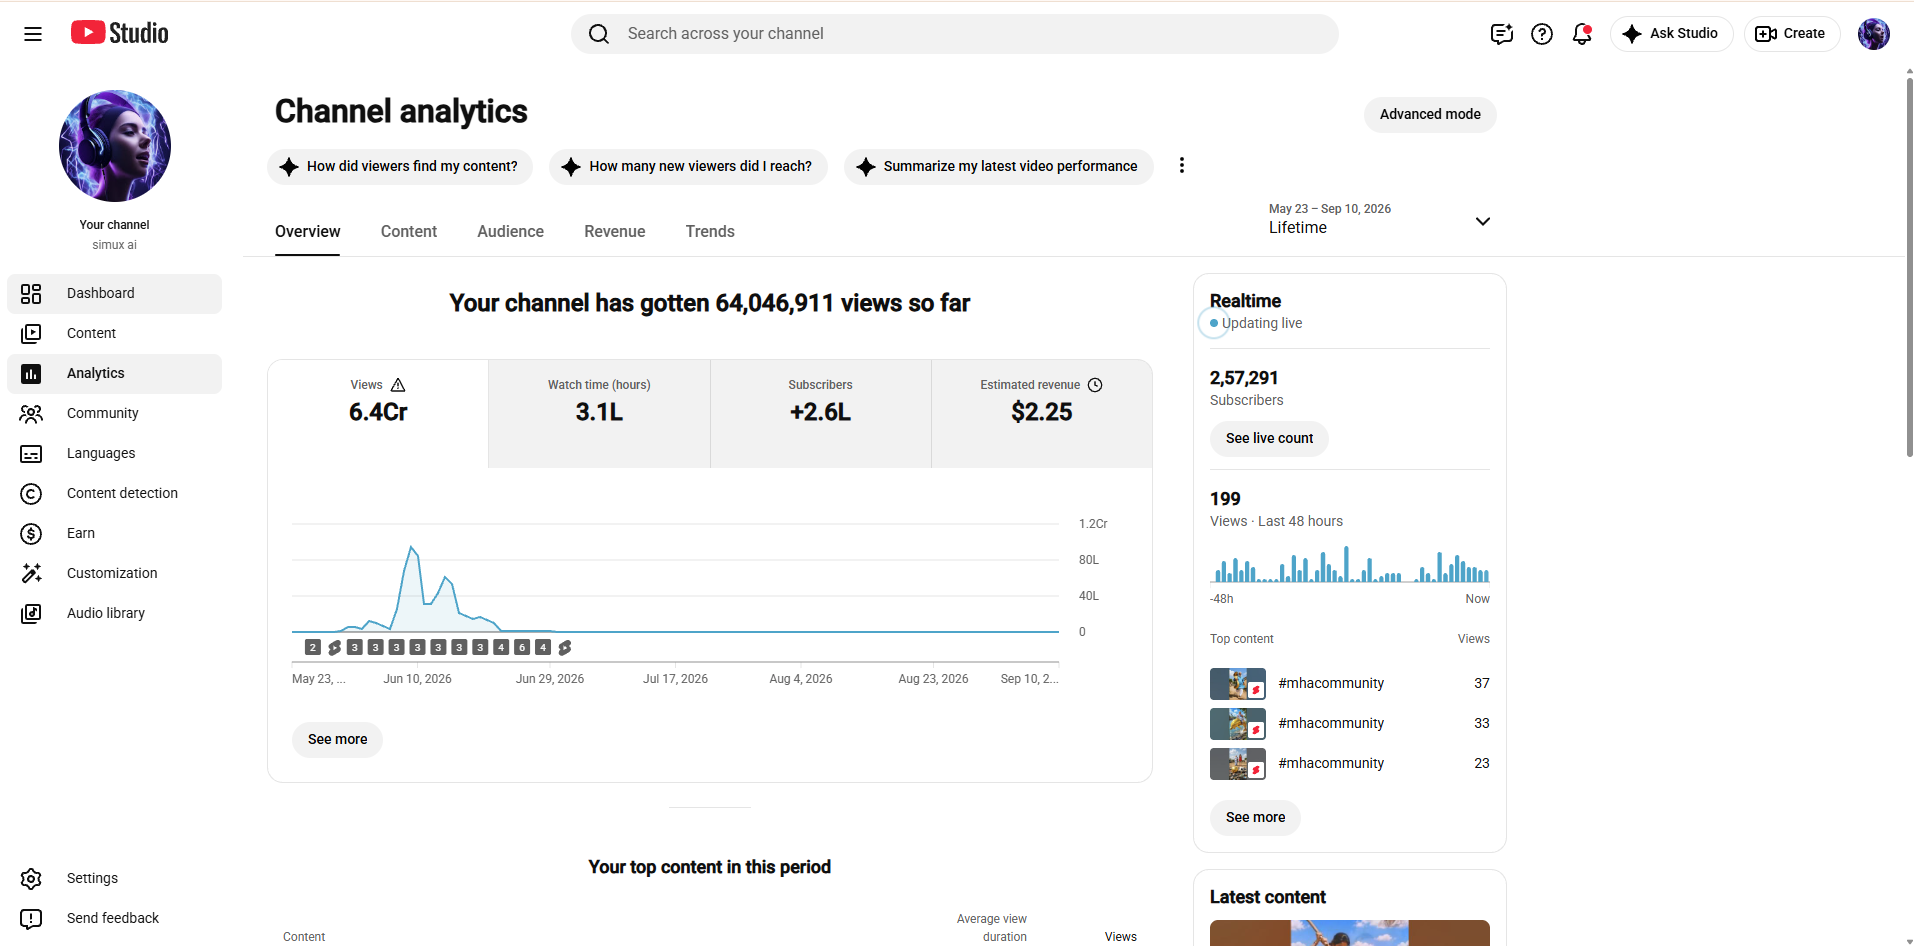Image resolution: width=1914 pixels, height=946 pixels.
Task: Select the Watch time (hours) metric card
Action: click(599, 413)
